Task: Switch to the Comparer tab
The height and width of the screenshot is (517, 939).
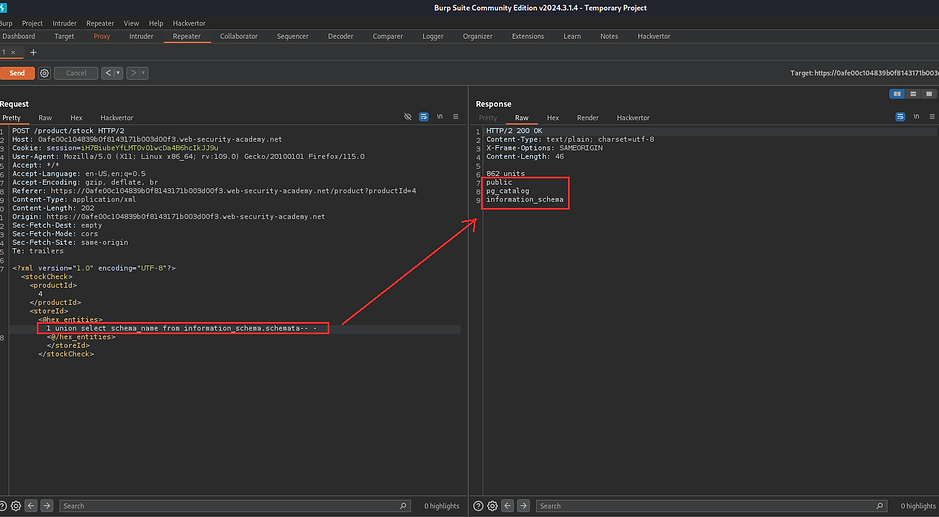Action: pos(387,37)
